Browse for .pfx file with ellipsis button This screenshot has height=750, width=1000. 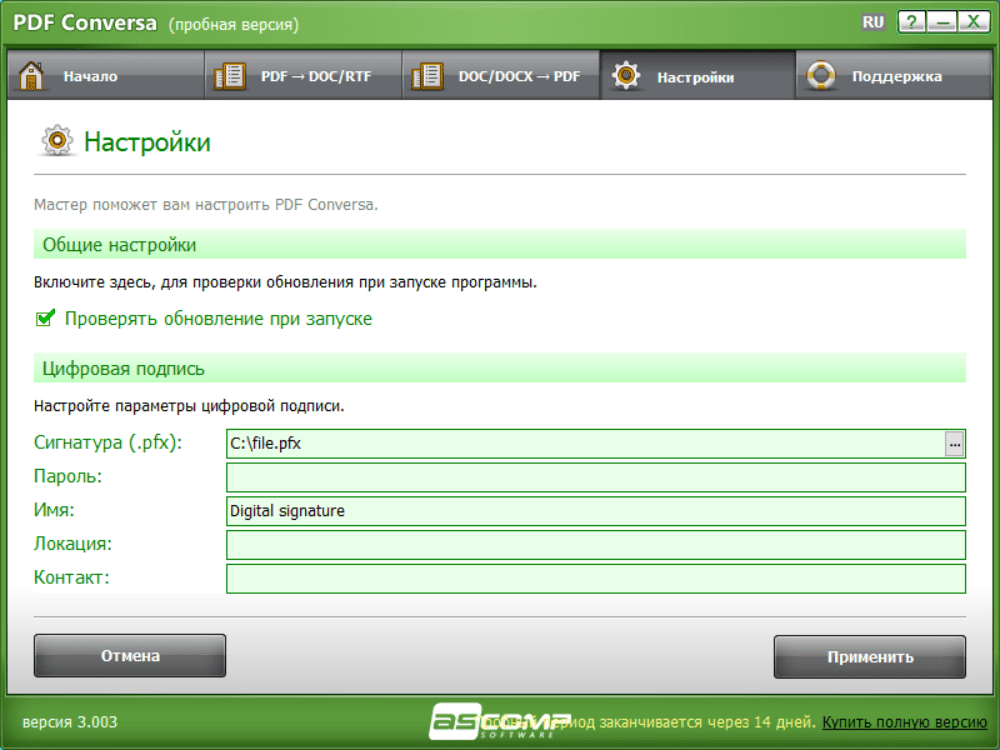click(x=953, y=444)
